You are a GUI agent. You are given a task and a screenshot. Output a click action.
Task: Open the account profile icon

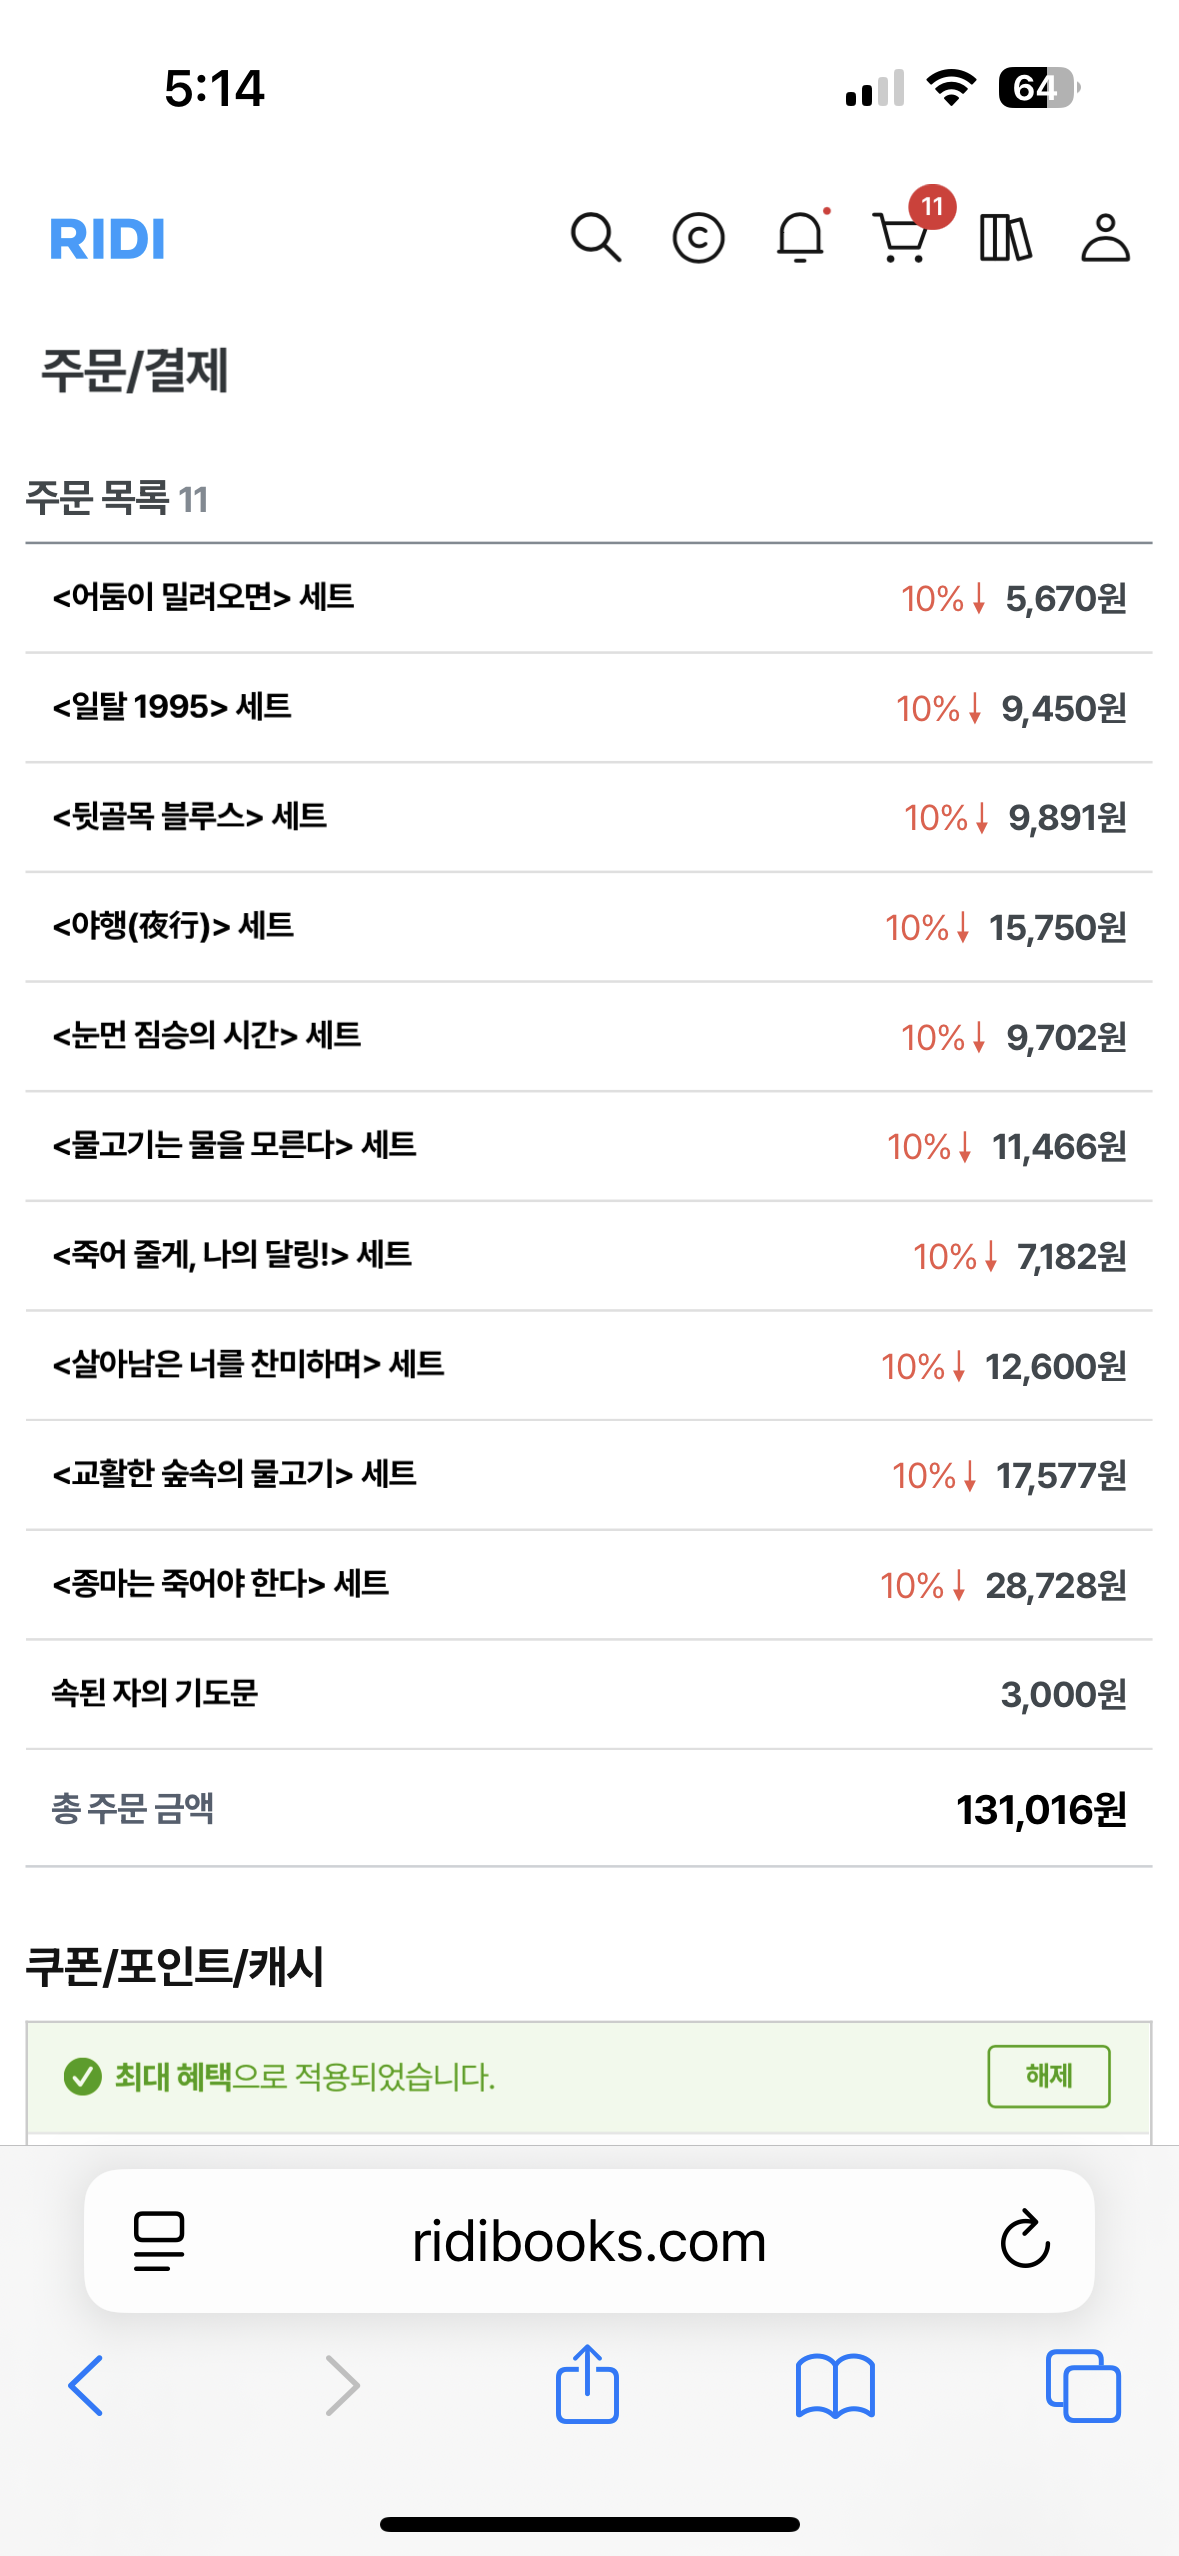pyautogui.click(x=1105, y=238)
